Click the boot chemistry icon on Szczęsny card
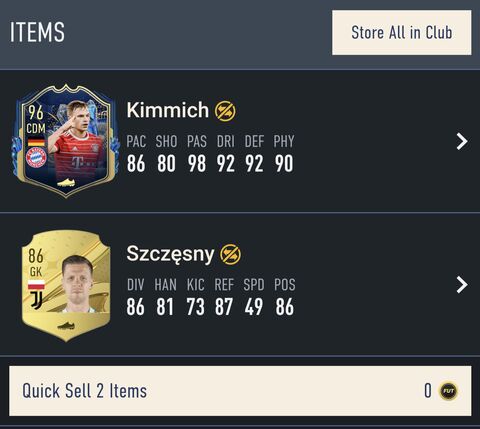 tap(66, 325)
